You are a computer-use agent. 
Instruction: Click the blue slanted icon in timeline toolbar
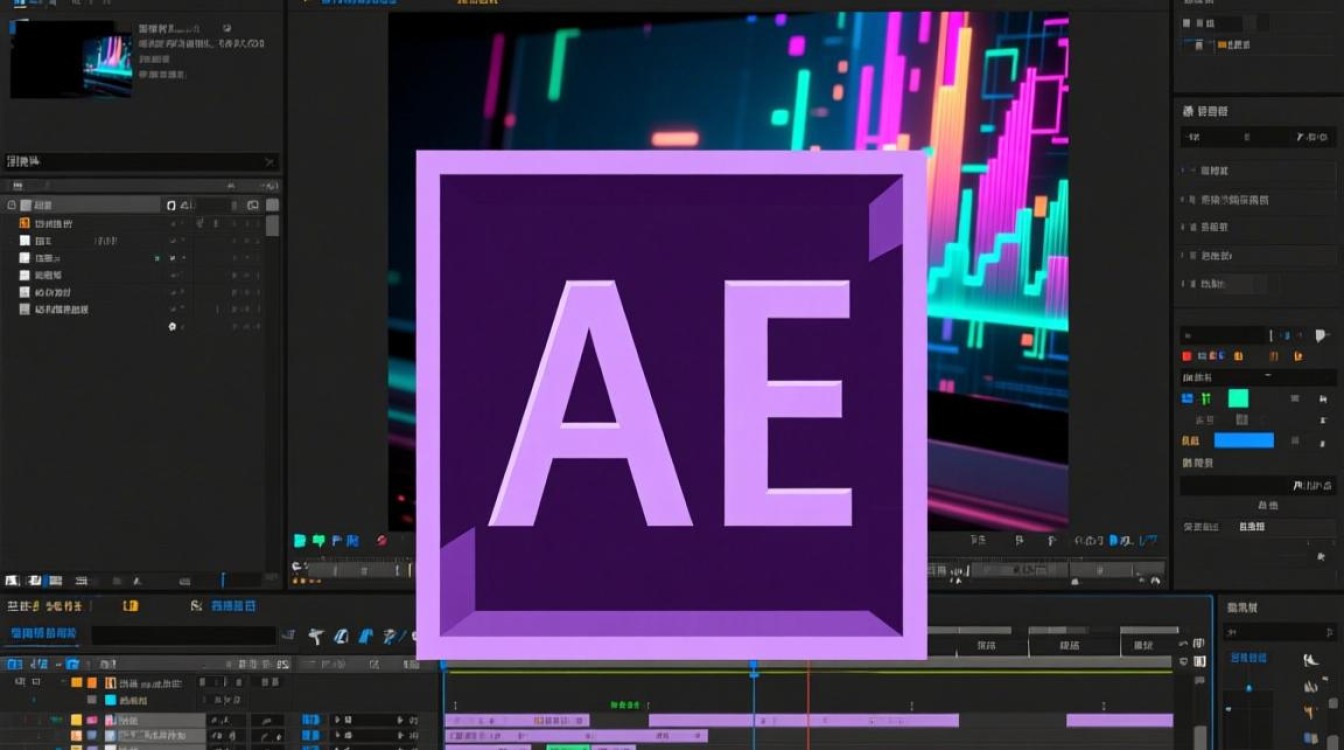pyautogui.click(x=365, y=636)
